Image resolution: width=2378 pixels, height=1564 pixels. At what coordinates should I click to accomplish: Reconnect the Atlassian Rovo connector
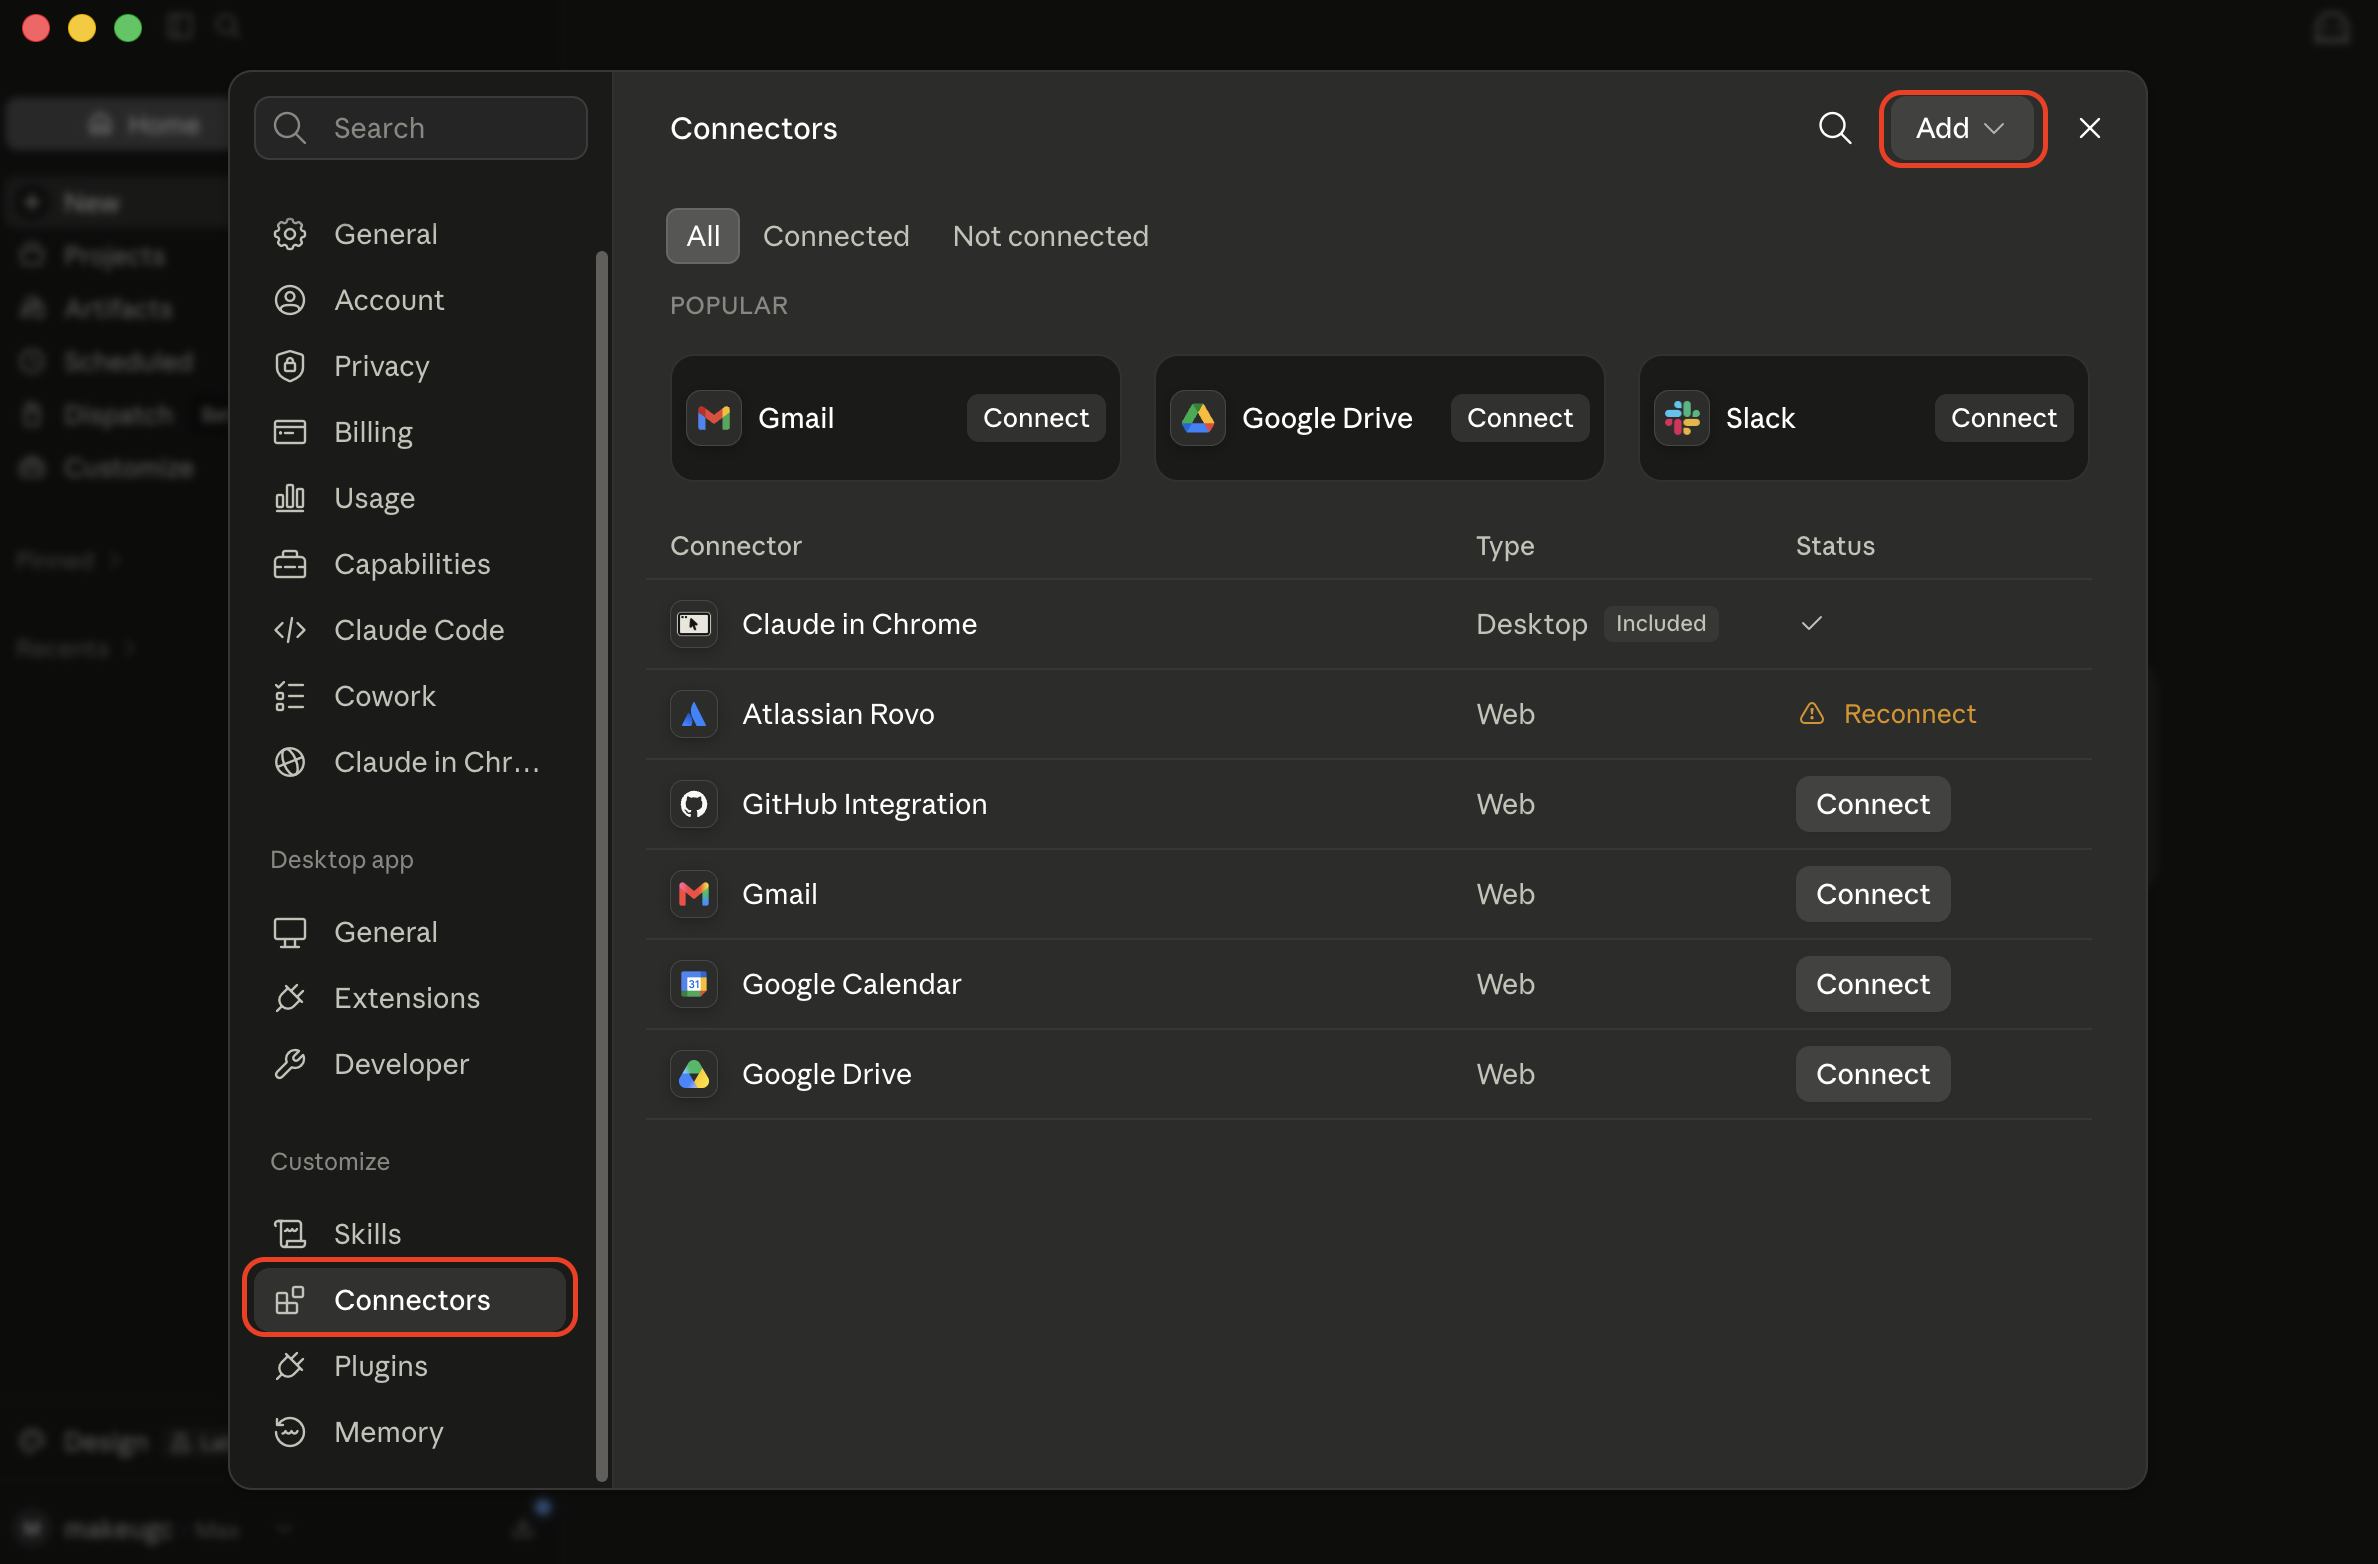pos(1909,714)
